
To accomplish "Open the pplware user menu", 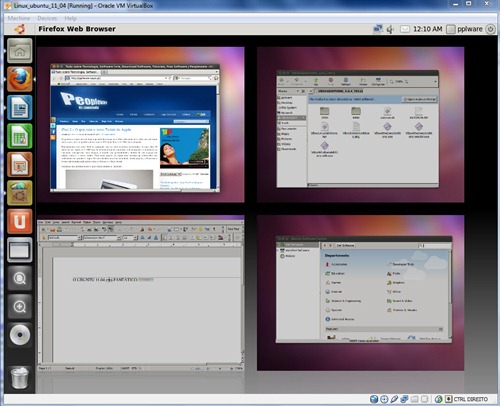I will pyautogui.click(x=464, y=29).
